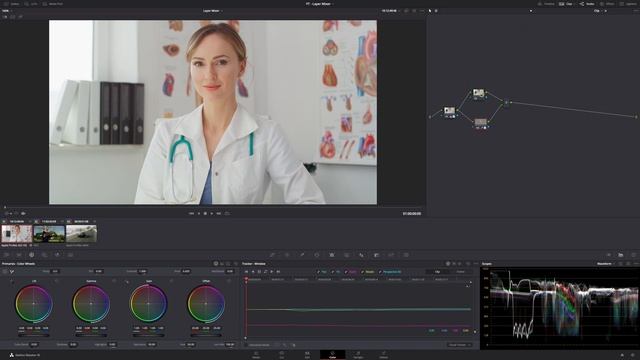The width and height of the screenshot is (640, 360).
Task: Open the 3D palette icon
Action: point(406,255)
